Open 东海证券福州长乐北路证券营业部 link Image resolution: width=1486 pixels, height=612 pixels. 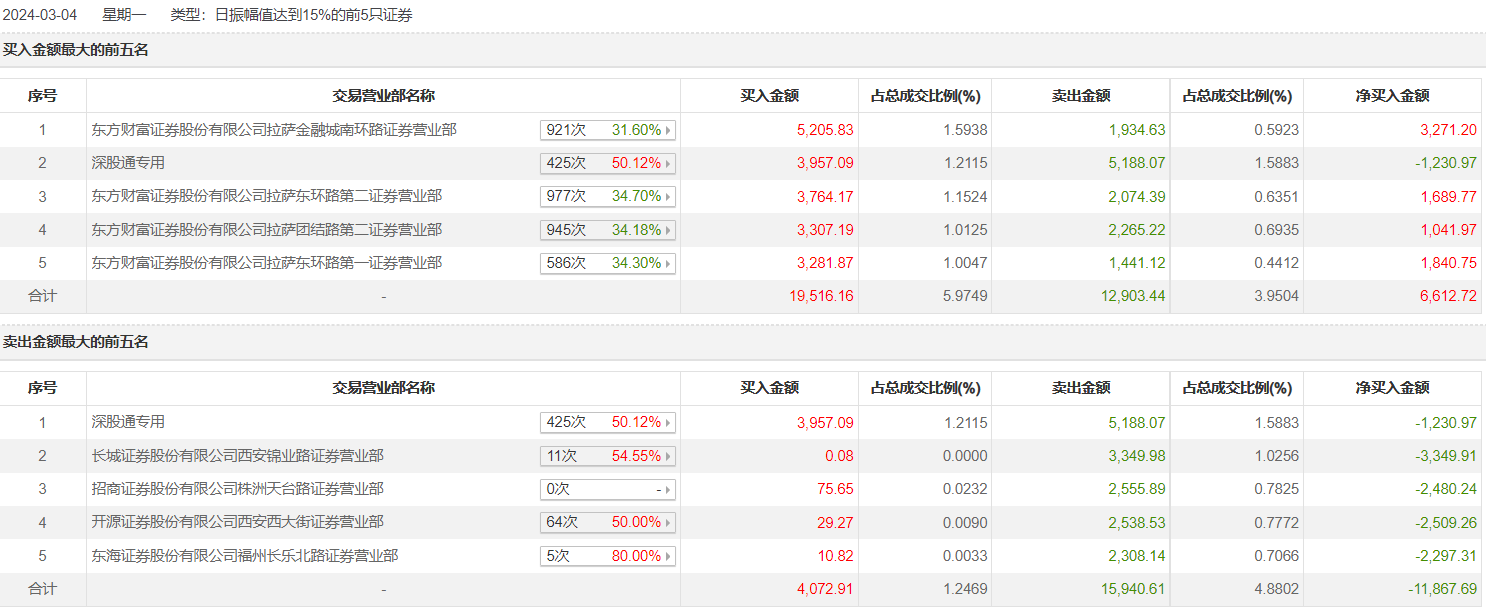click(x=244, y=555)
